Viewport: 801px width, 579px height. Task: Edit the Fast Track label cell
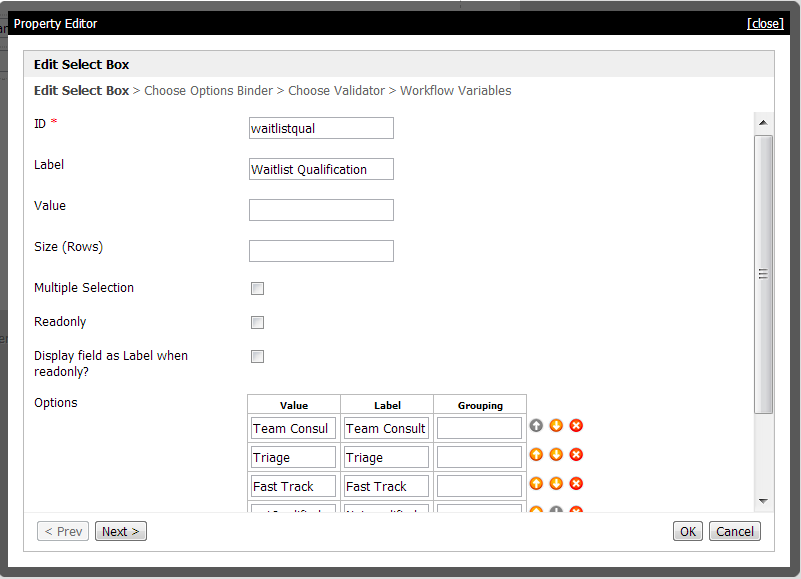click(386, 486)
